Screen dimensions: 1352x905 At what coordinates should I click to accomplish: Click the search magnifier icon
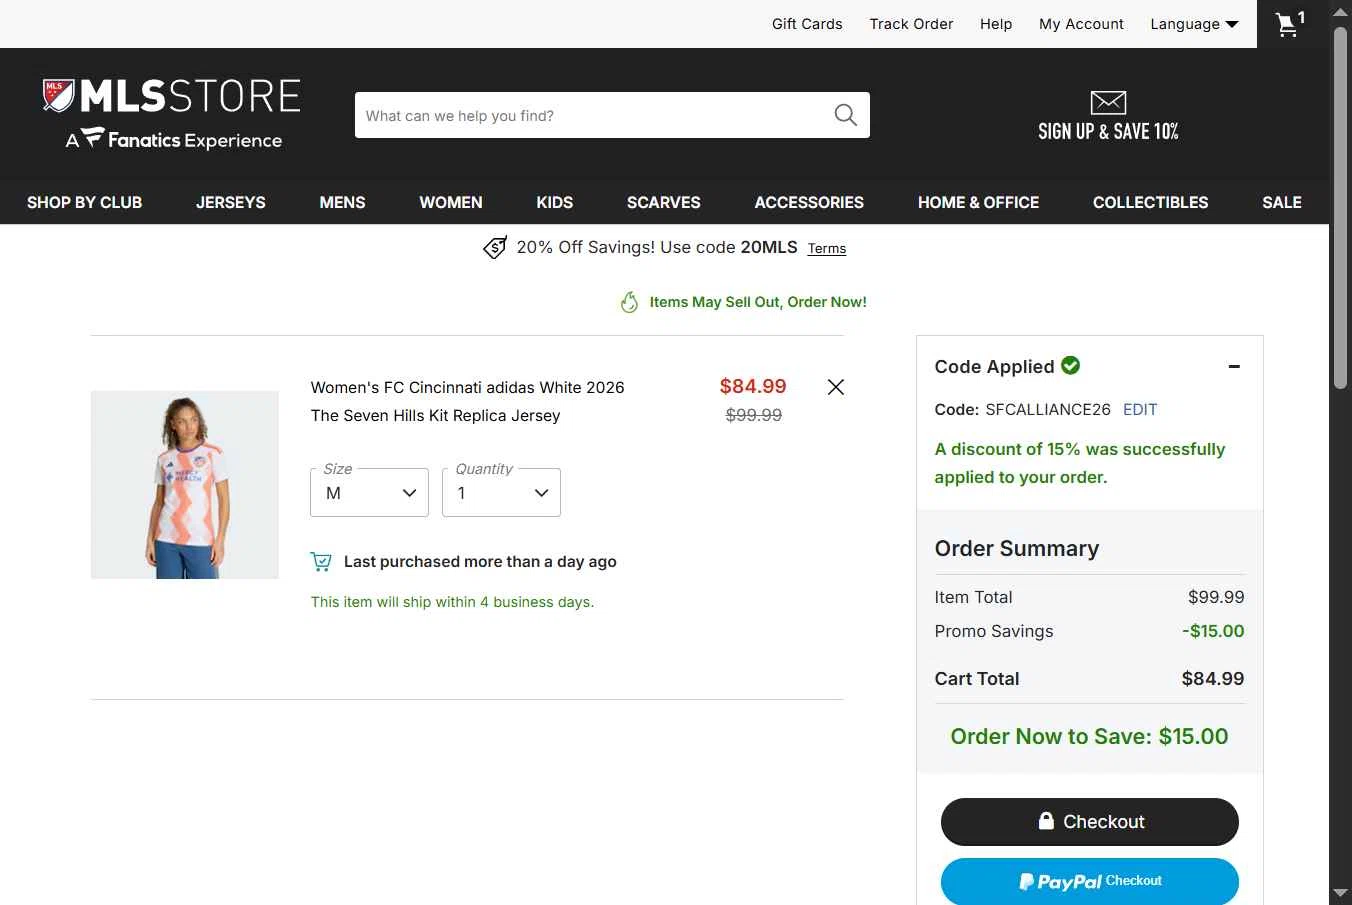845,115
